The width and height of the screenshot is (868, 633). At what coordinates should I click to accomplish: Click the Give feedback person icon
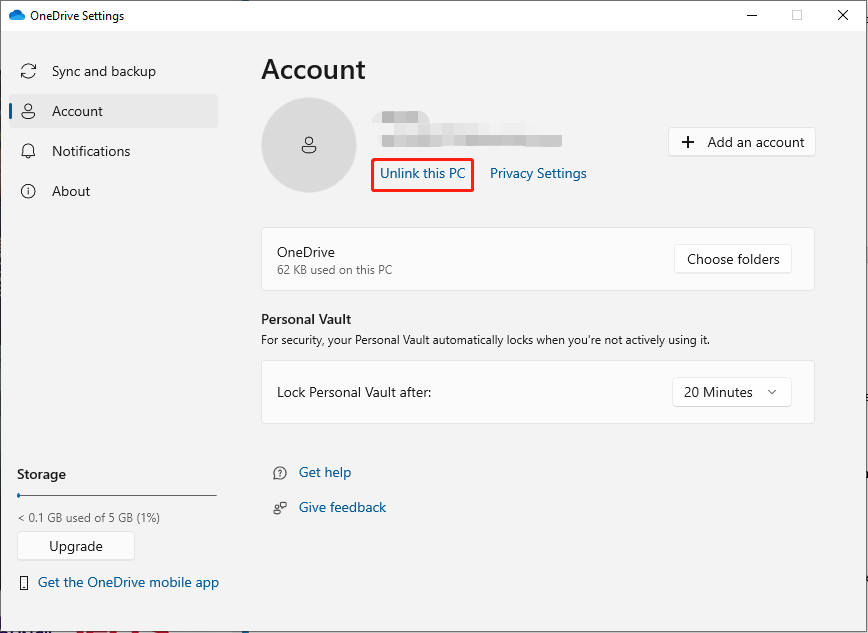click(x=280, y=508)
